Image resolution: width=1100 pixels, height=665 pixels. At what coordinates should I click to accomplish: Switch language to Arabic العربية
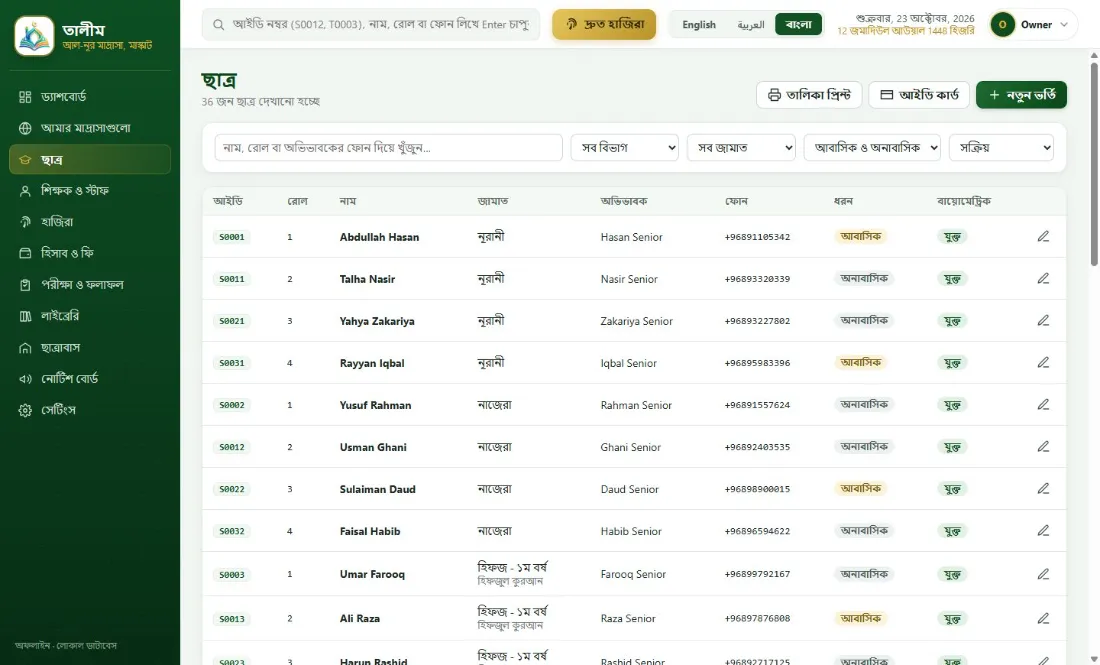751,25
